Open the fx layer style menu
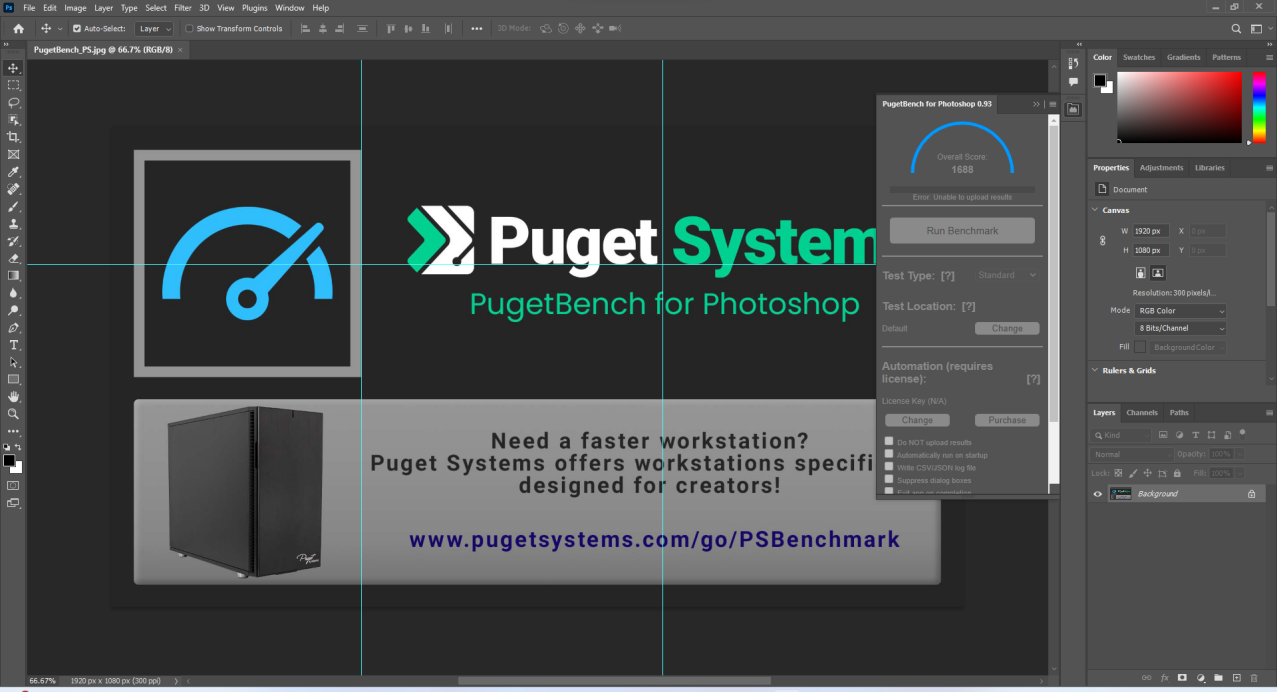Screen dimensions: 1277x692 [1164, 678]
